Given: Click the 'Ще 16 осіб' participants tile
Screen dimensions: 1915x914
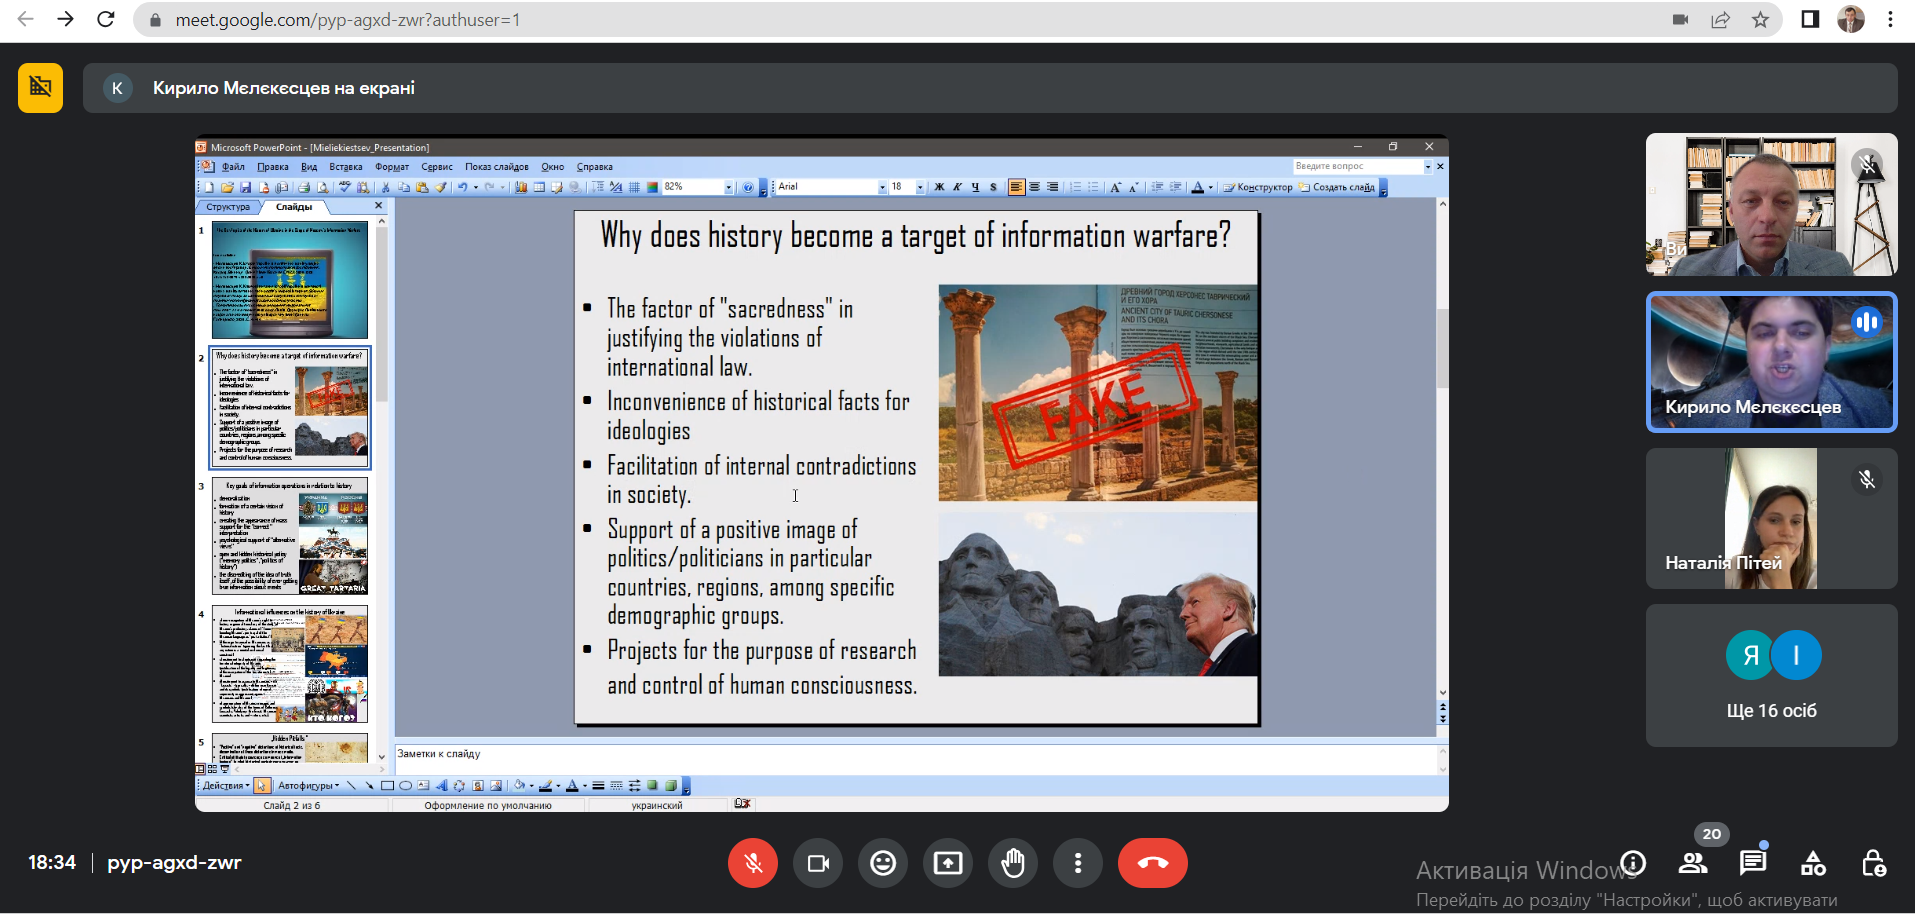Looking at the screenshot, I should (1771, 675).
